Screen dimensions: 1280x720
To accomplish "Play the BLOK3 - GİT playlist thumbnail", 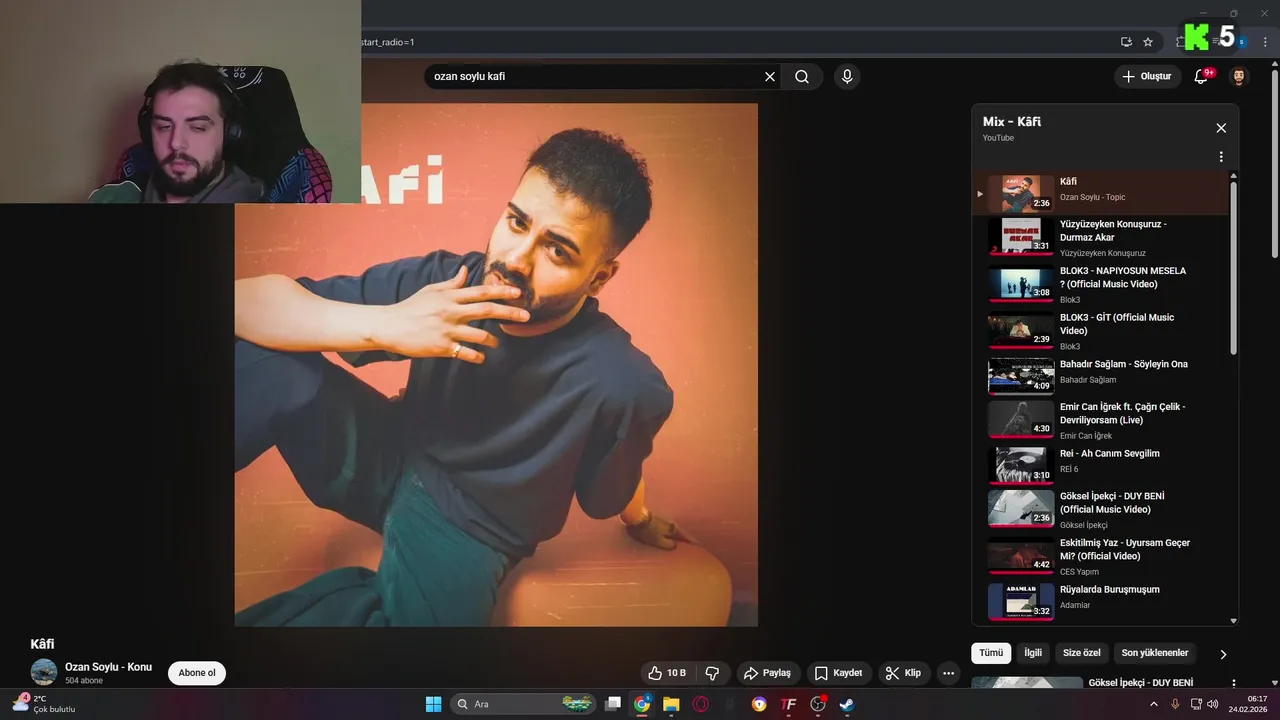I will point(1021,331).
